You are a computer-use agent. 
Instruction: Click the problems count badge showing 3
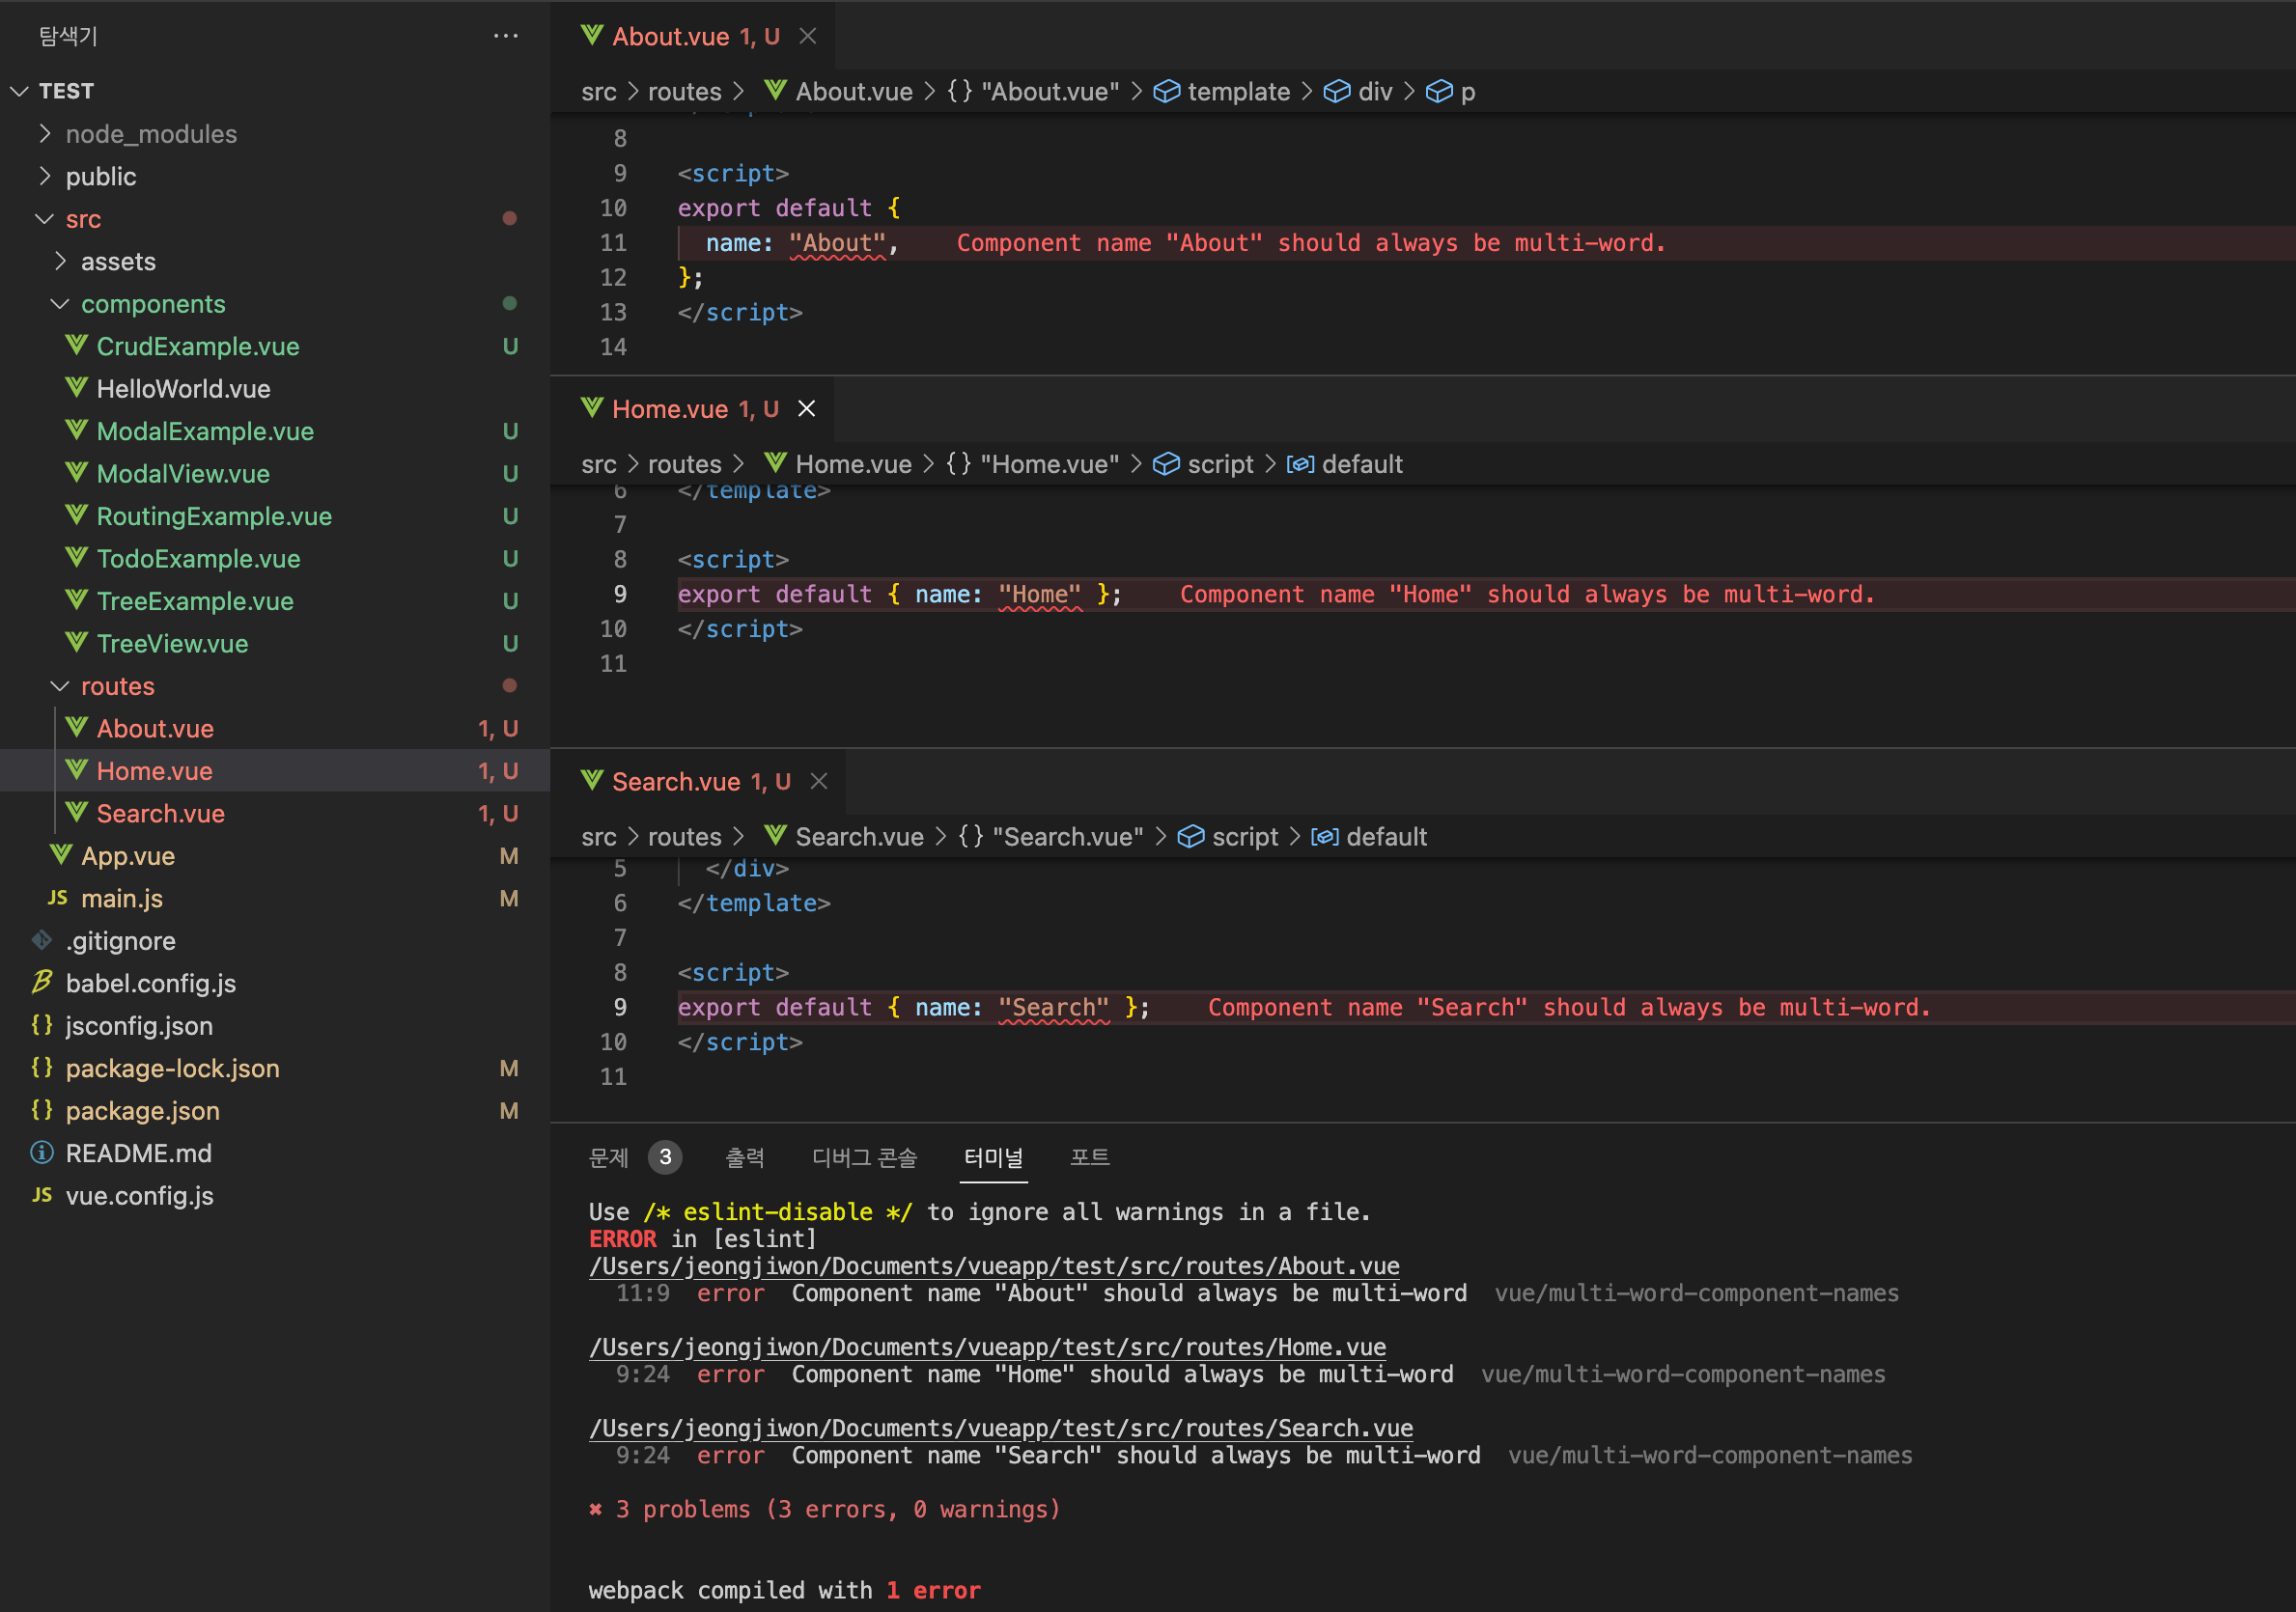click(665, 1157)
